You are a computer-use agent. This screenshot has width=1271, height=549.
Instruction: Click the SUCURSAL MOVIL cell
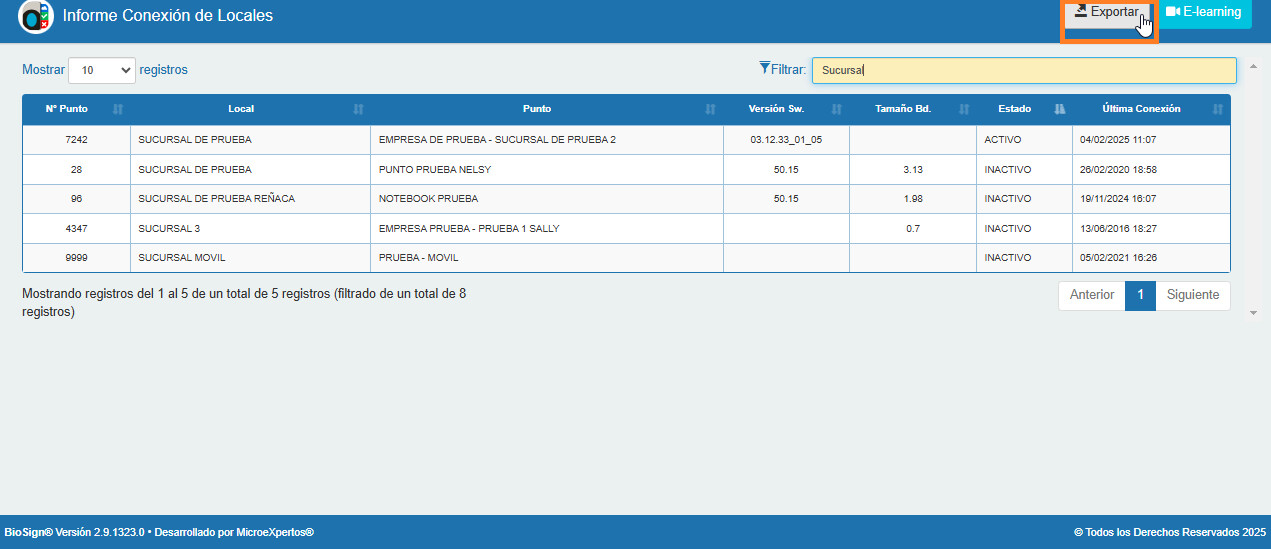click(x=251, y=257)
